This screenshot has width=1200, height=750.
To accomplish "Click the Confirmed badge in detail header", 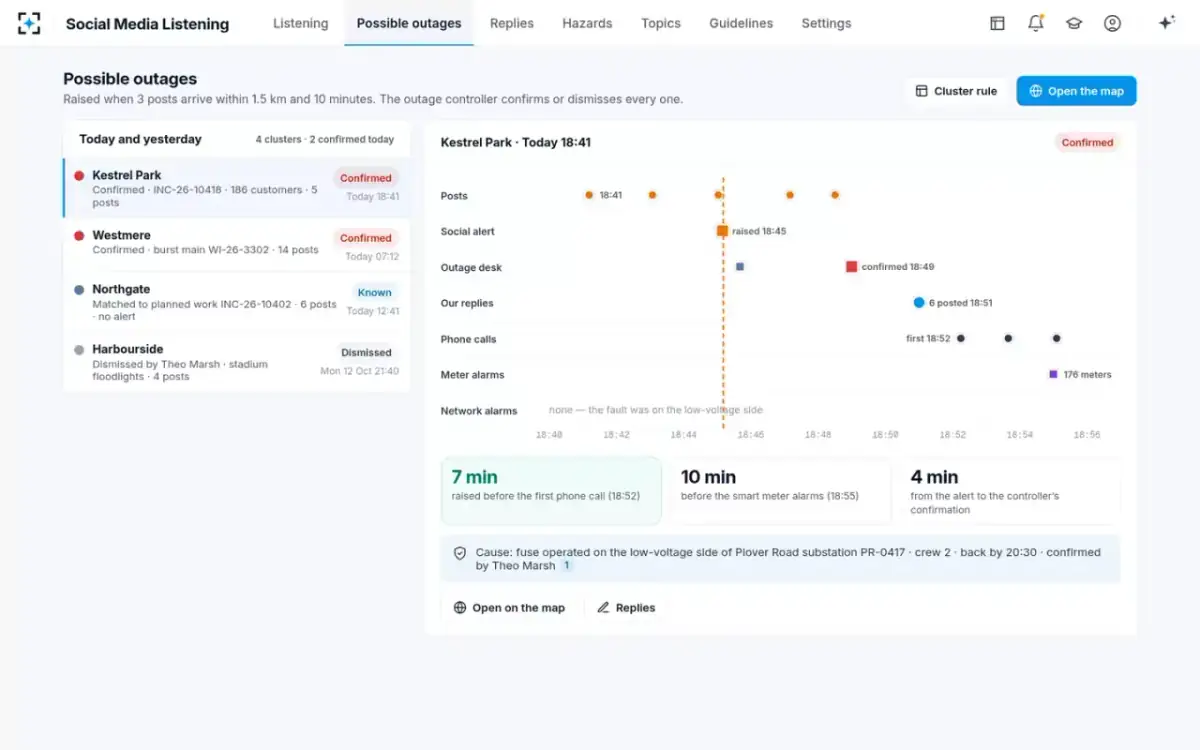I will coord(1087,143).
